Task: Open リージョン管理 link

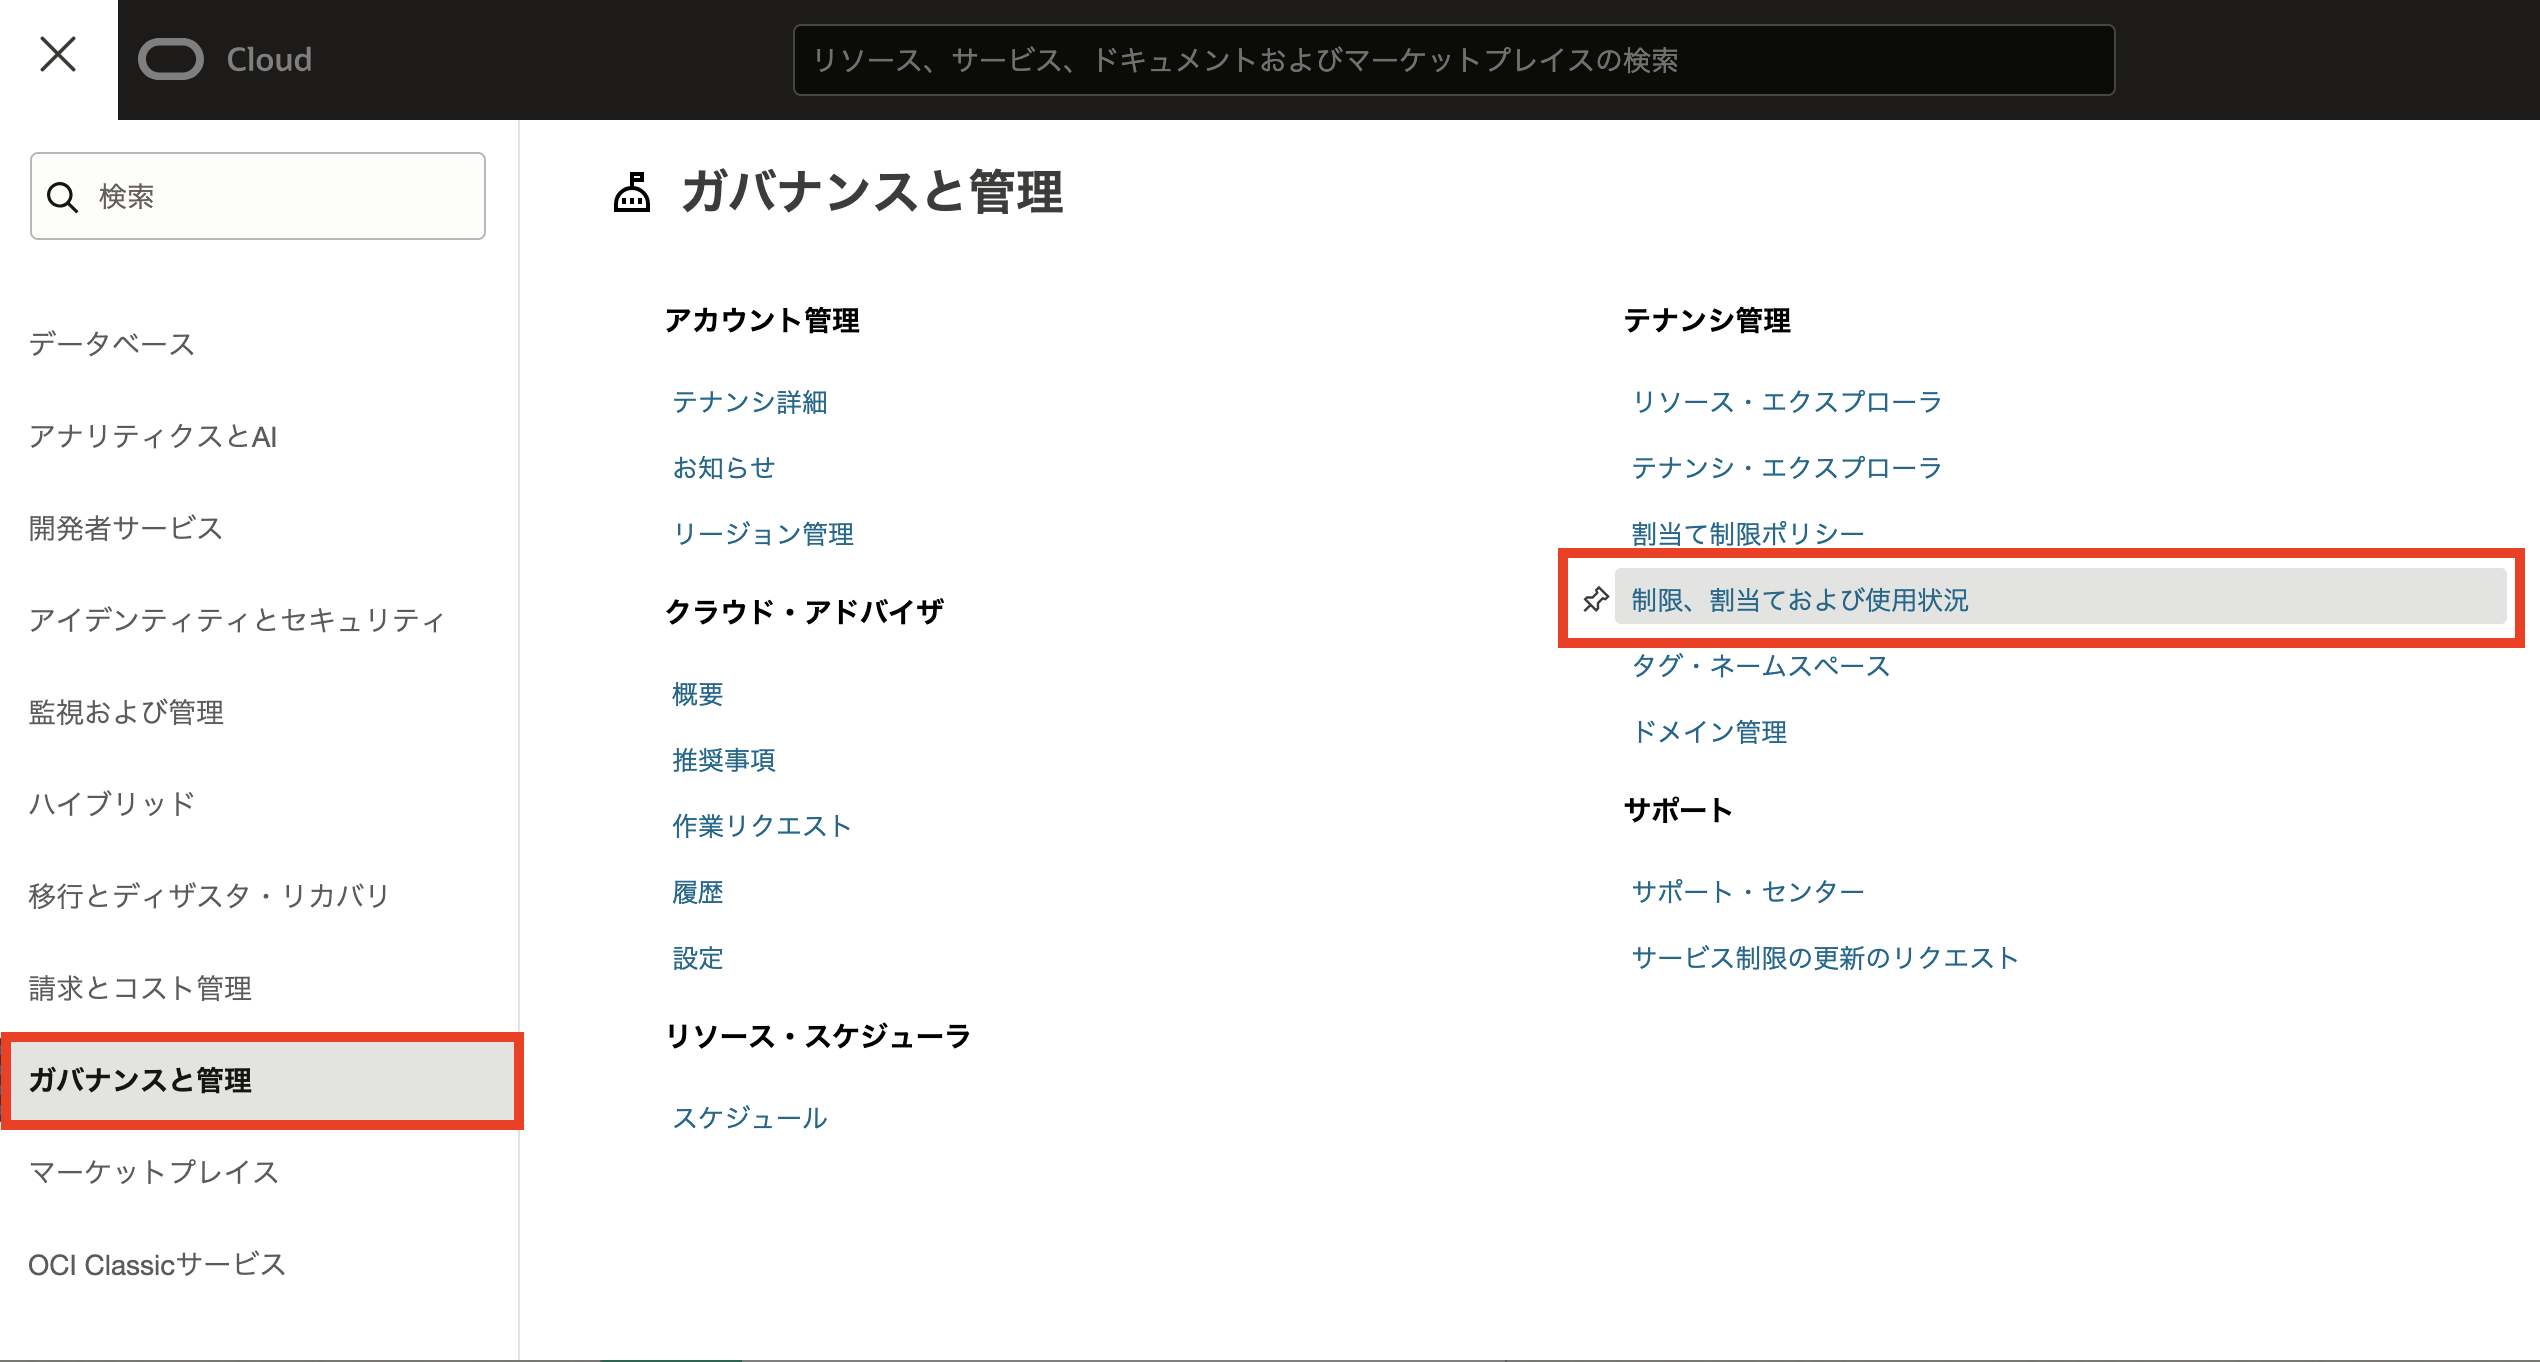Action: tap(762, 534)
